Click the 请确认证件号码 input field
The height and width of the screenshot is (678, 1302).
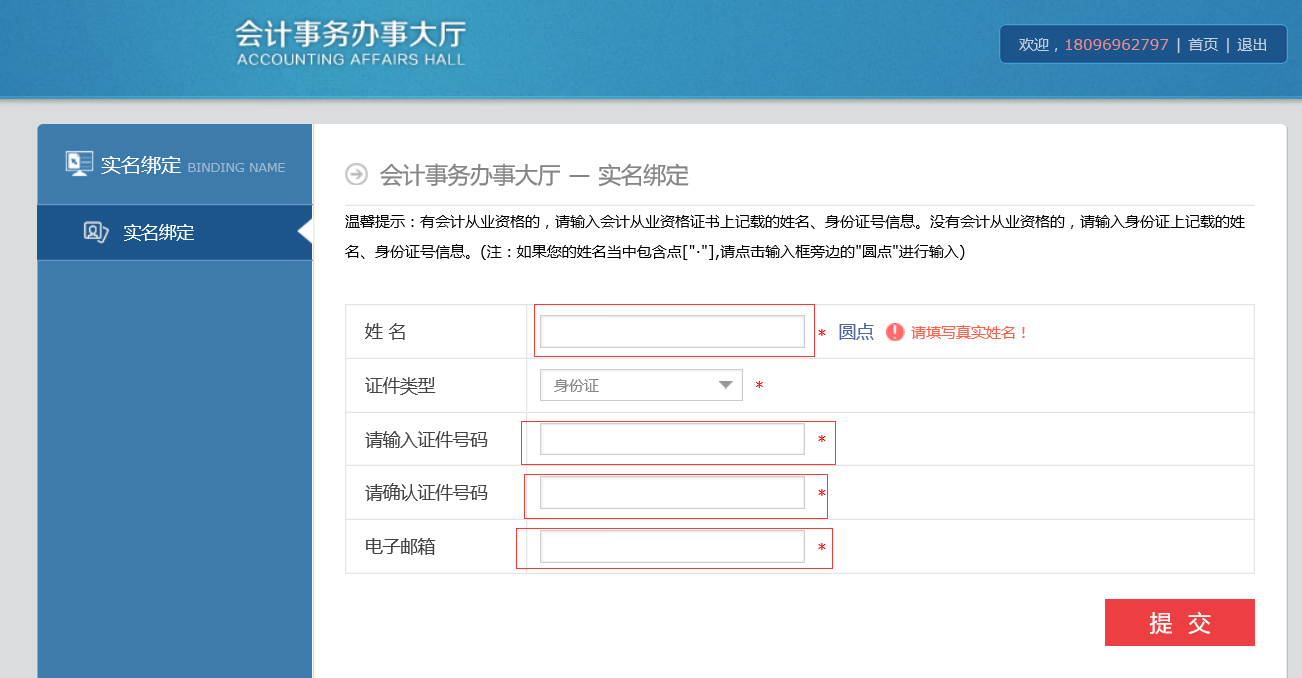[x=672, y=492]
